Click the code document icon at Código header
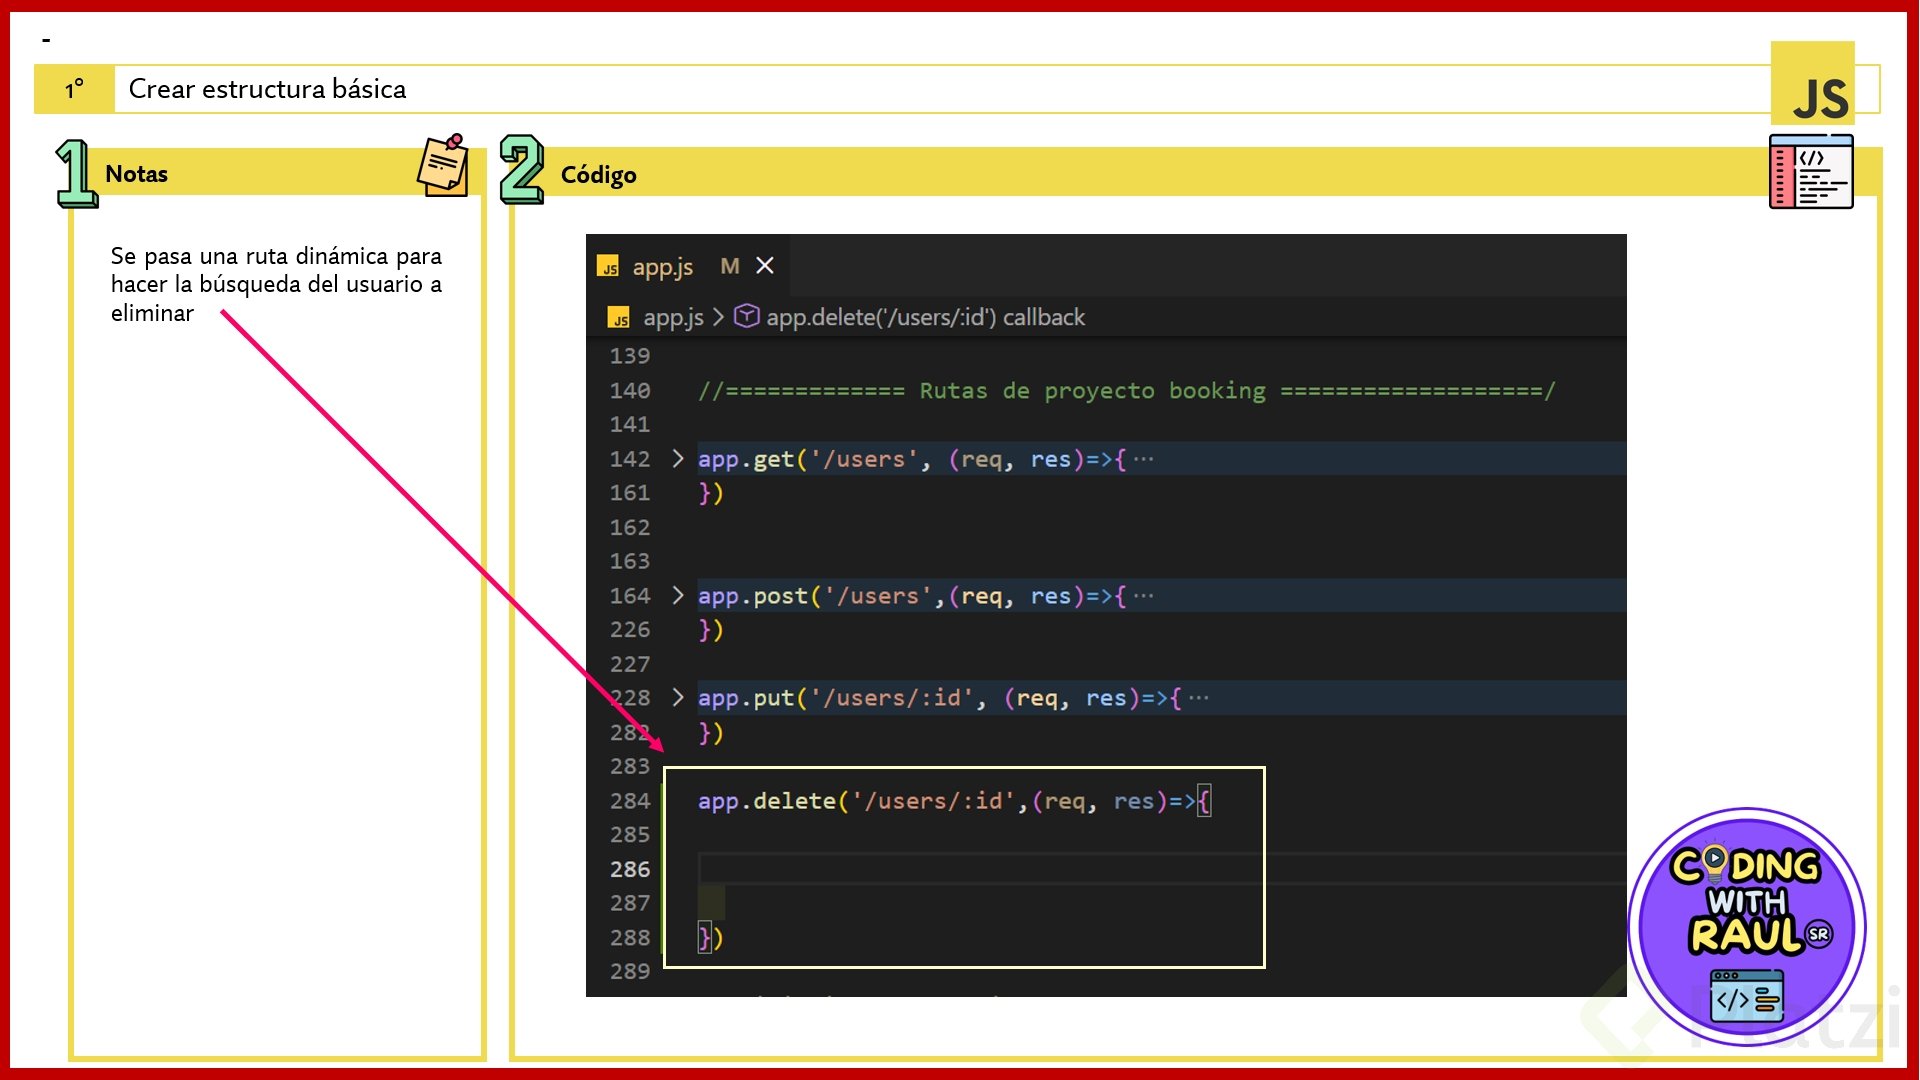This screenshot has width=1920, height=1080. [1810, 172]
